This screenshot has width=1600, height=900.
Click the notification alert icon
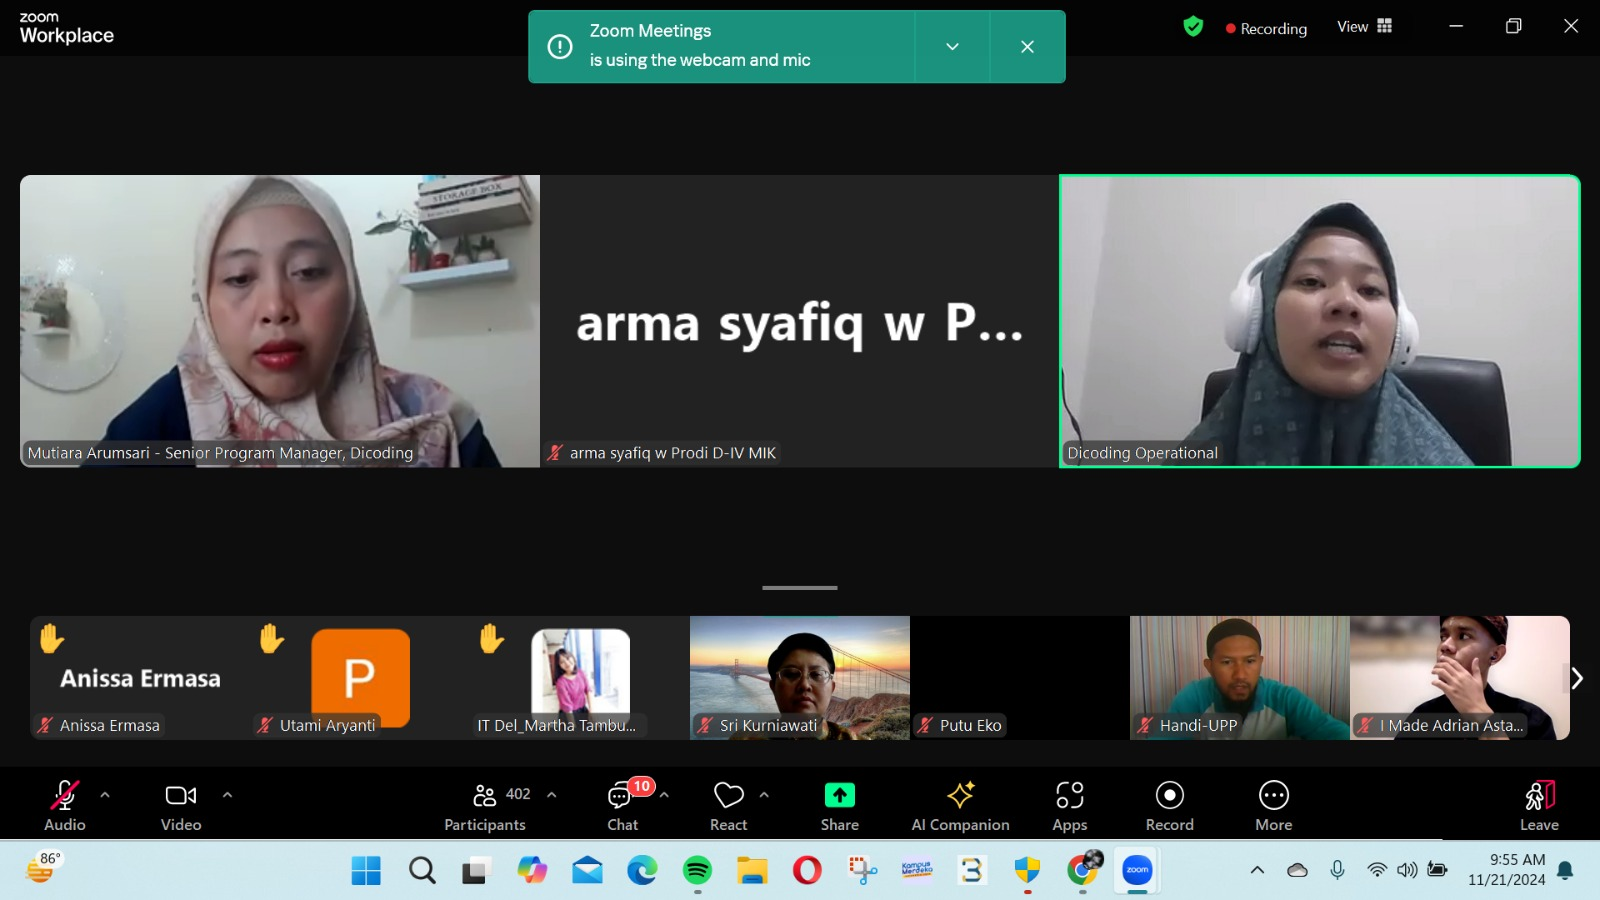(x=560, y=46)
